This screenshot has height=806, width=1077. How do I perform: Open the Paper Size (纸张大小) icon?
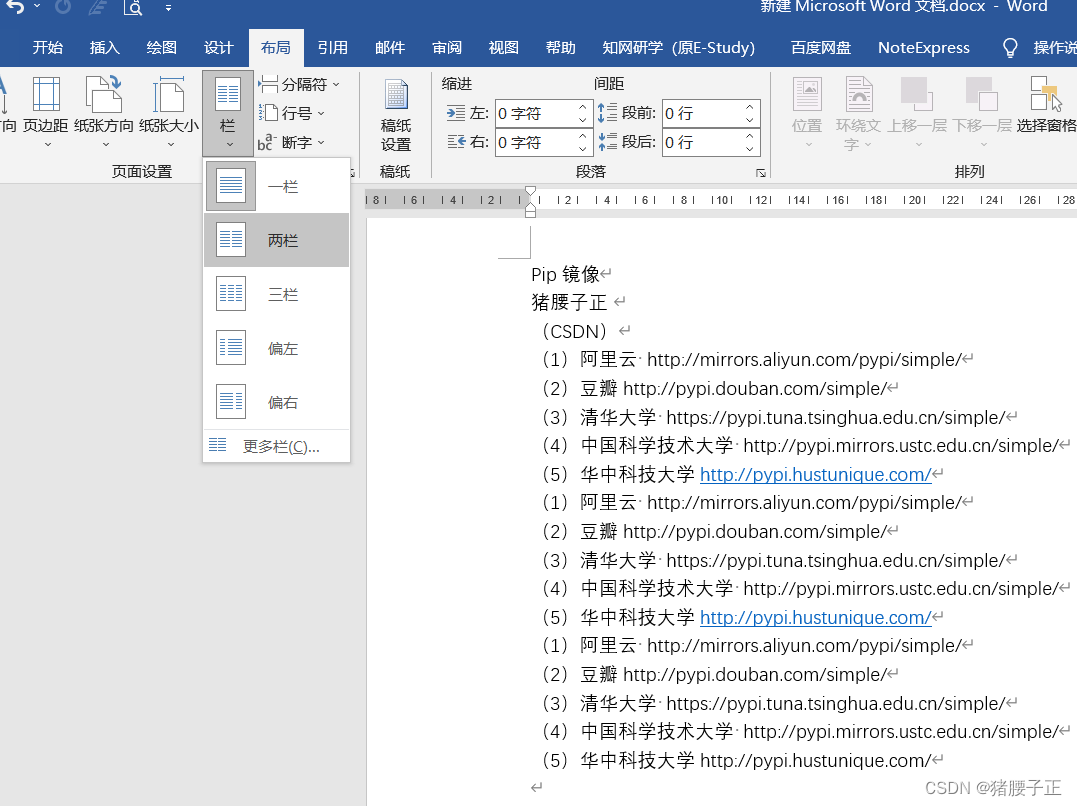point(168,95)
